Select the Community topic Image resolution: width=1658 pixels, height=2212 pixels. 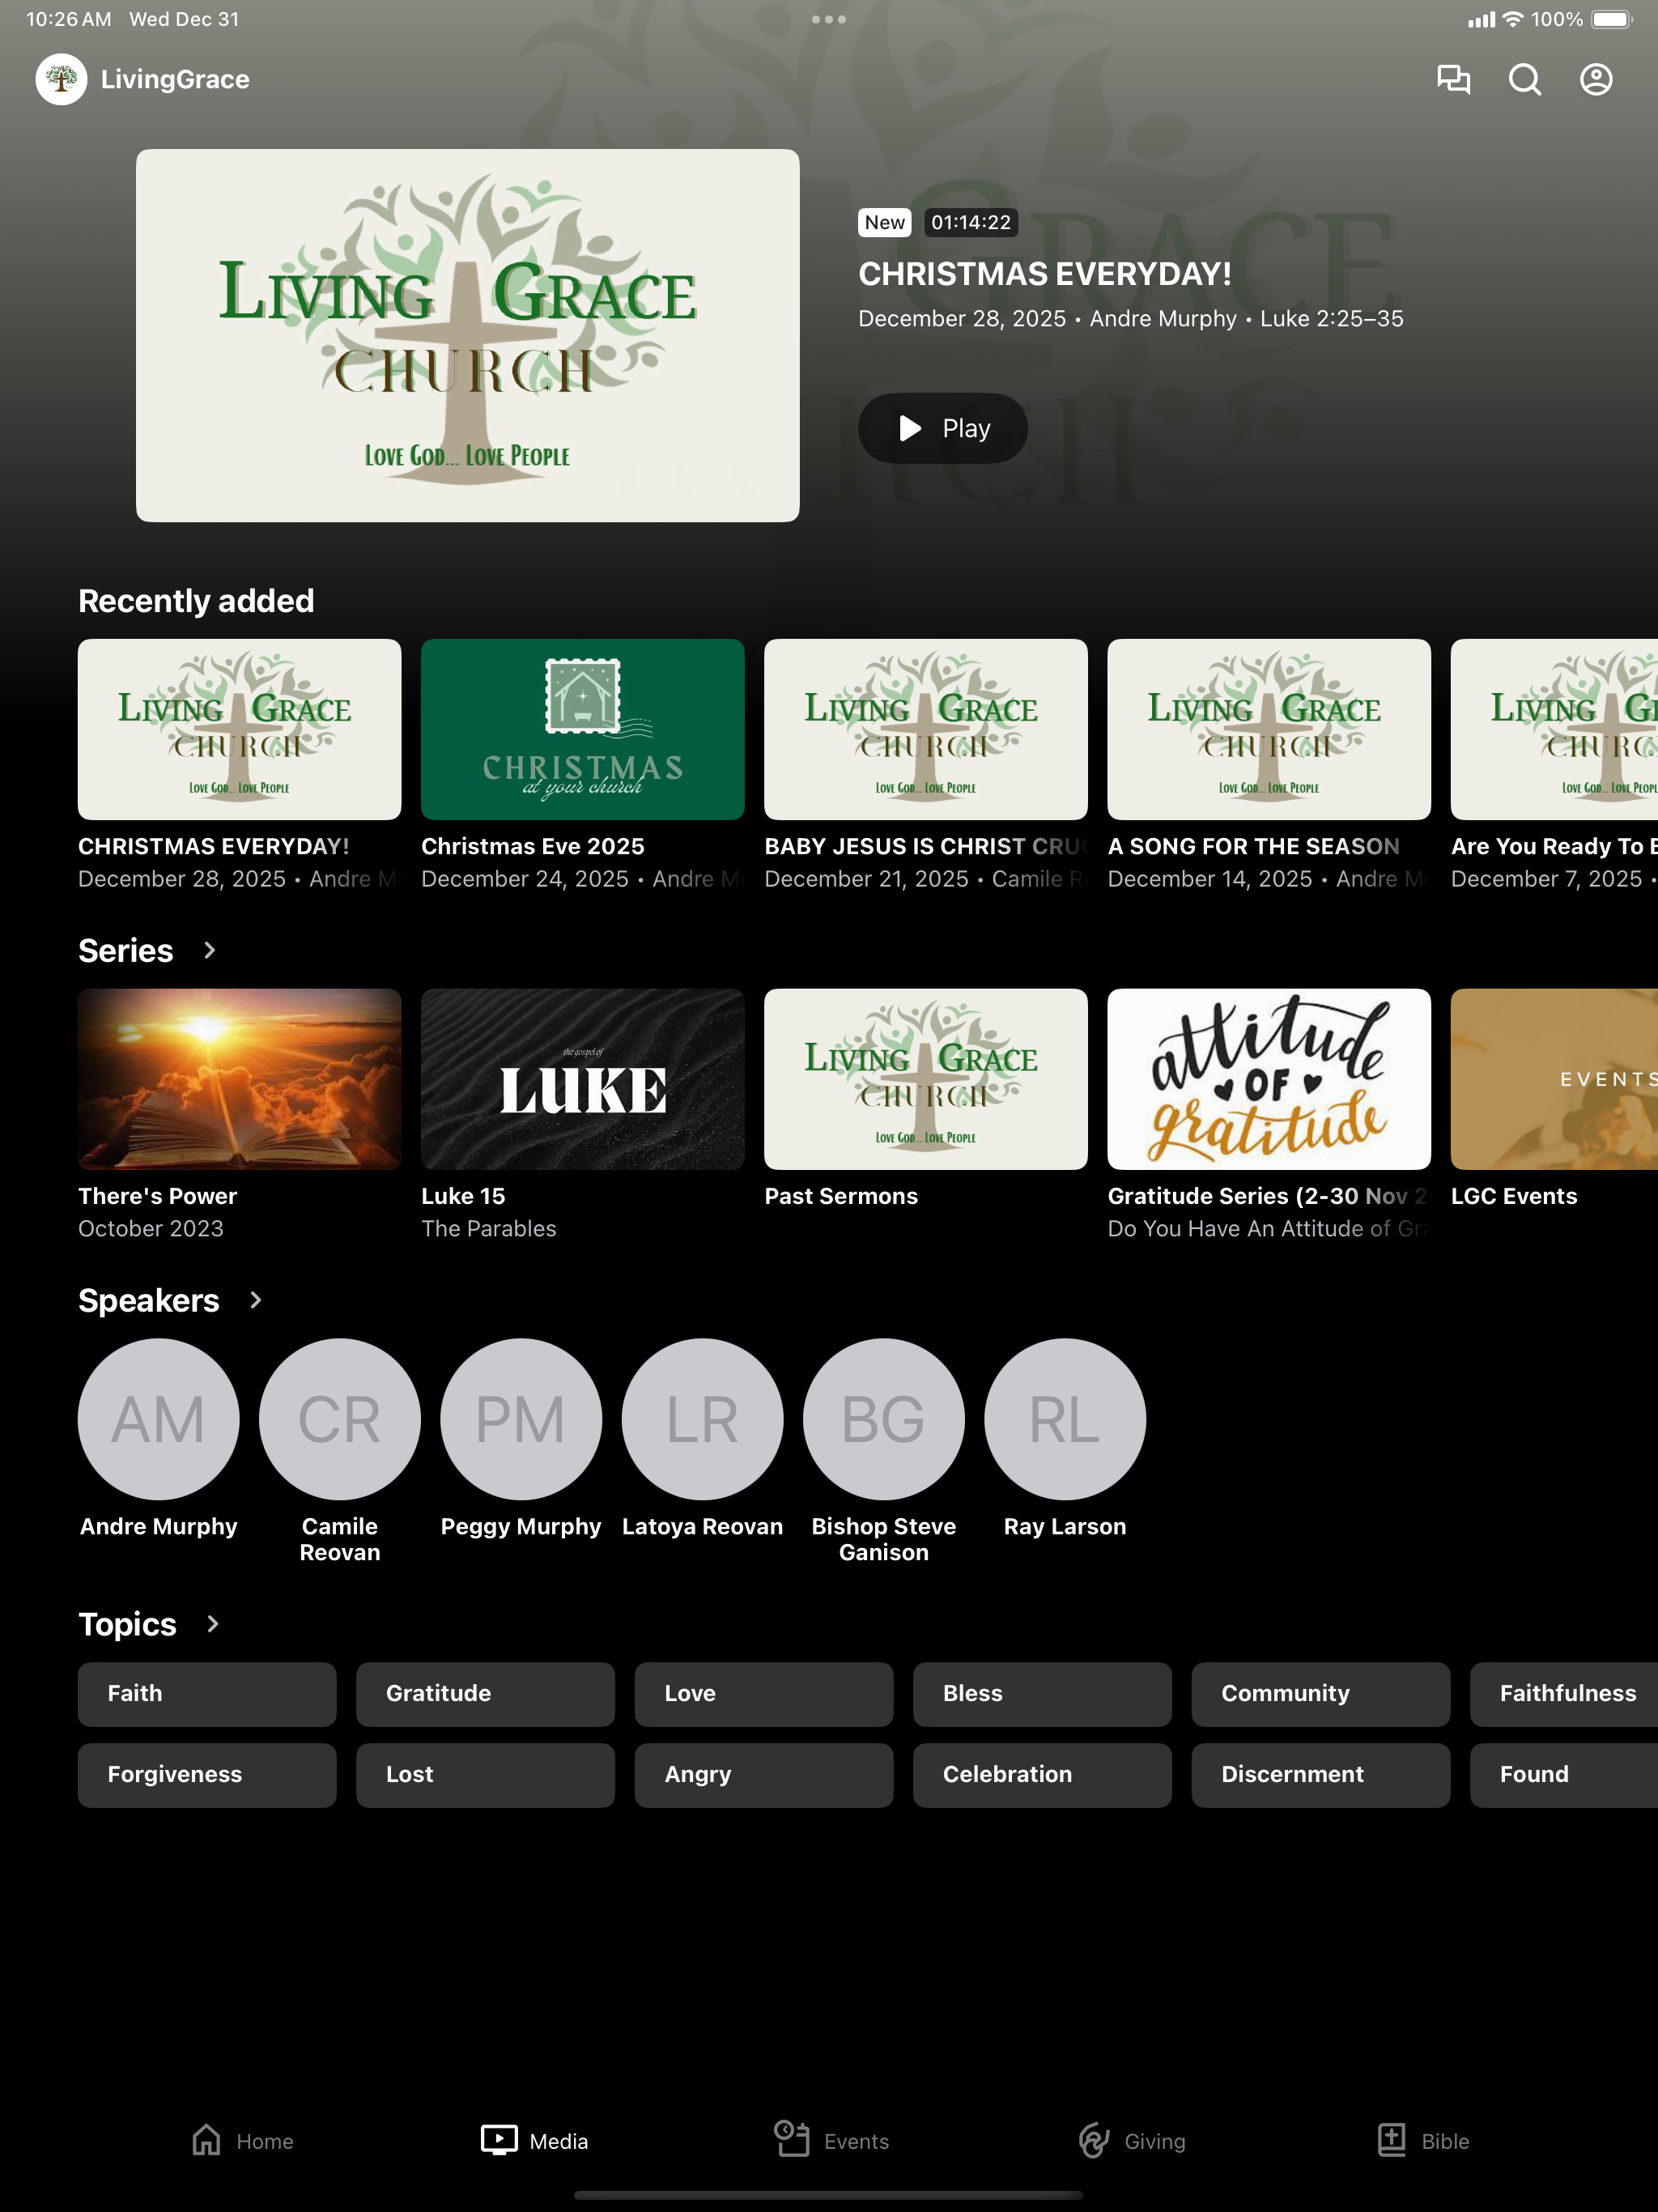[x=1320, y=1694]
